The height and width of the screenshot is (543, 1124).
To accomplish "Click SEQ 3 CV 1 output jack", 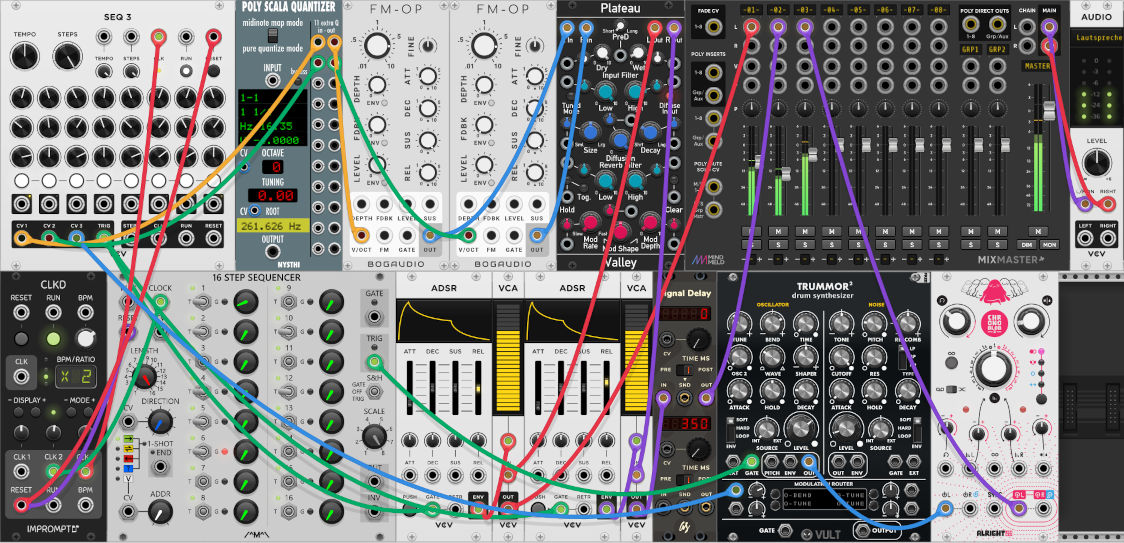I will [22, 239].
